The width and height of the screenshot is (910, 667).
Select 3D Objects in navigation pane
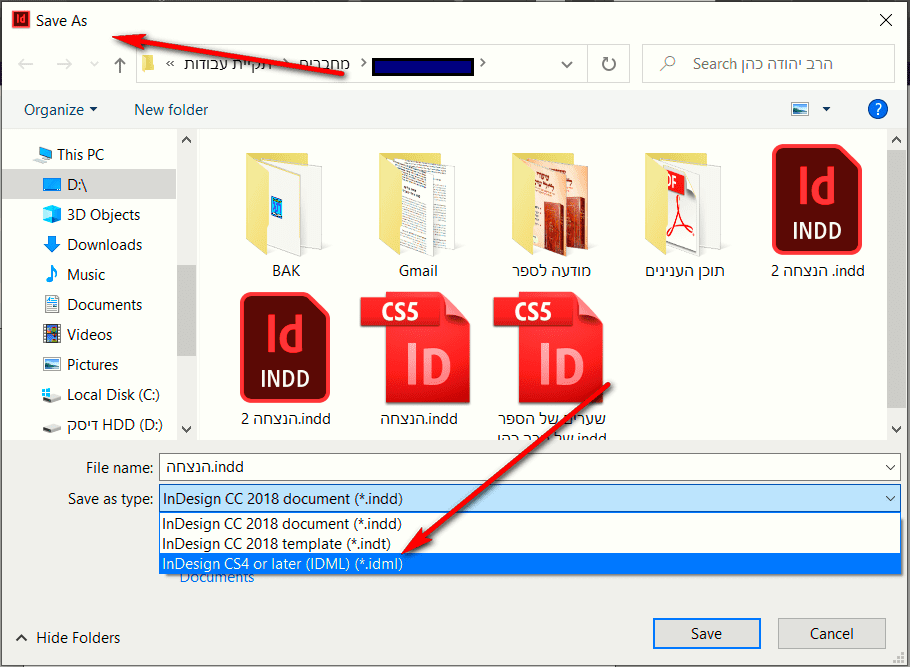[x=92, y=215]
